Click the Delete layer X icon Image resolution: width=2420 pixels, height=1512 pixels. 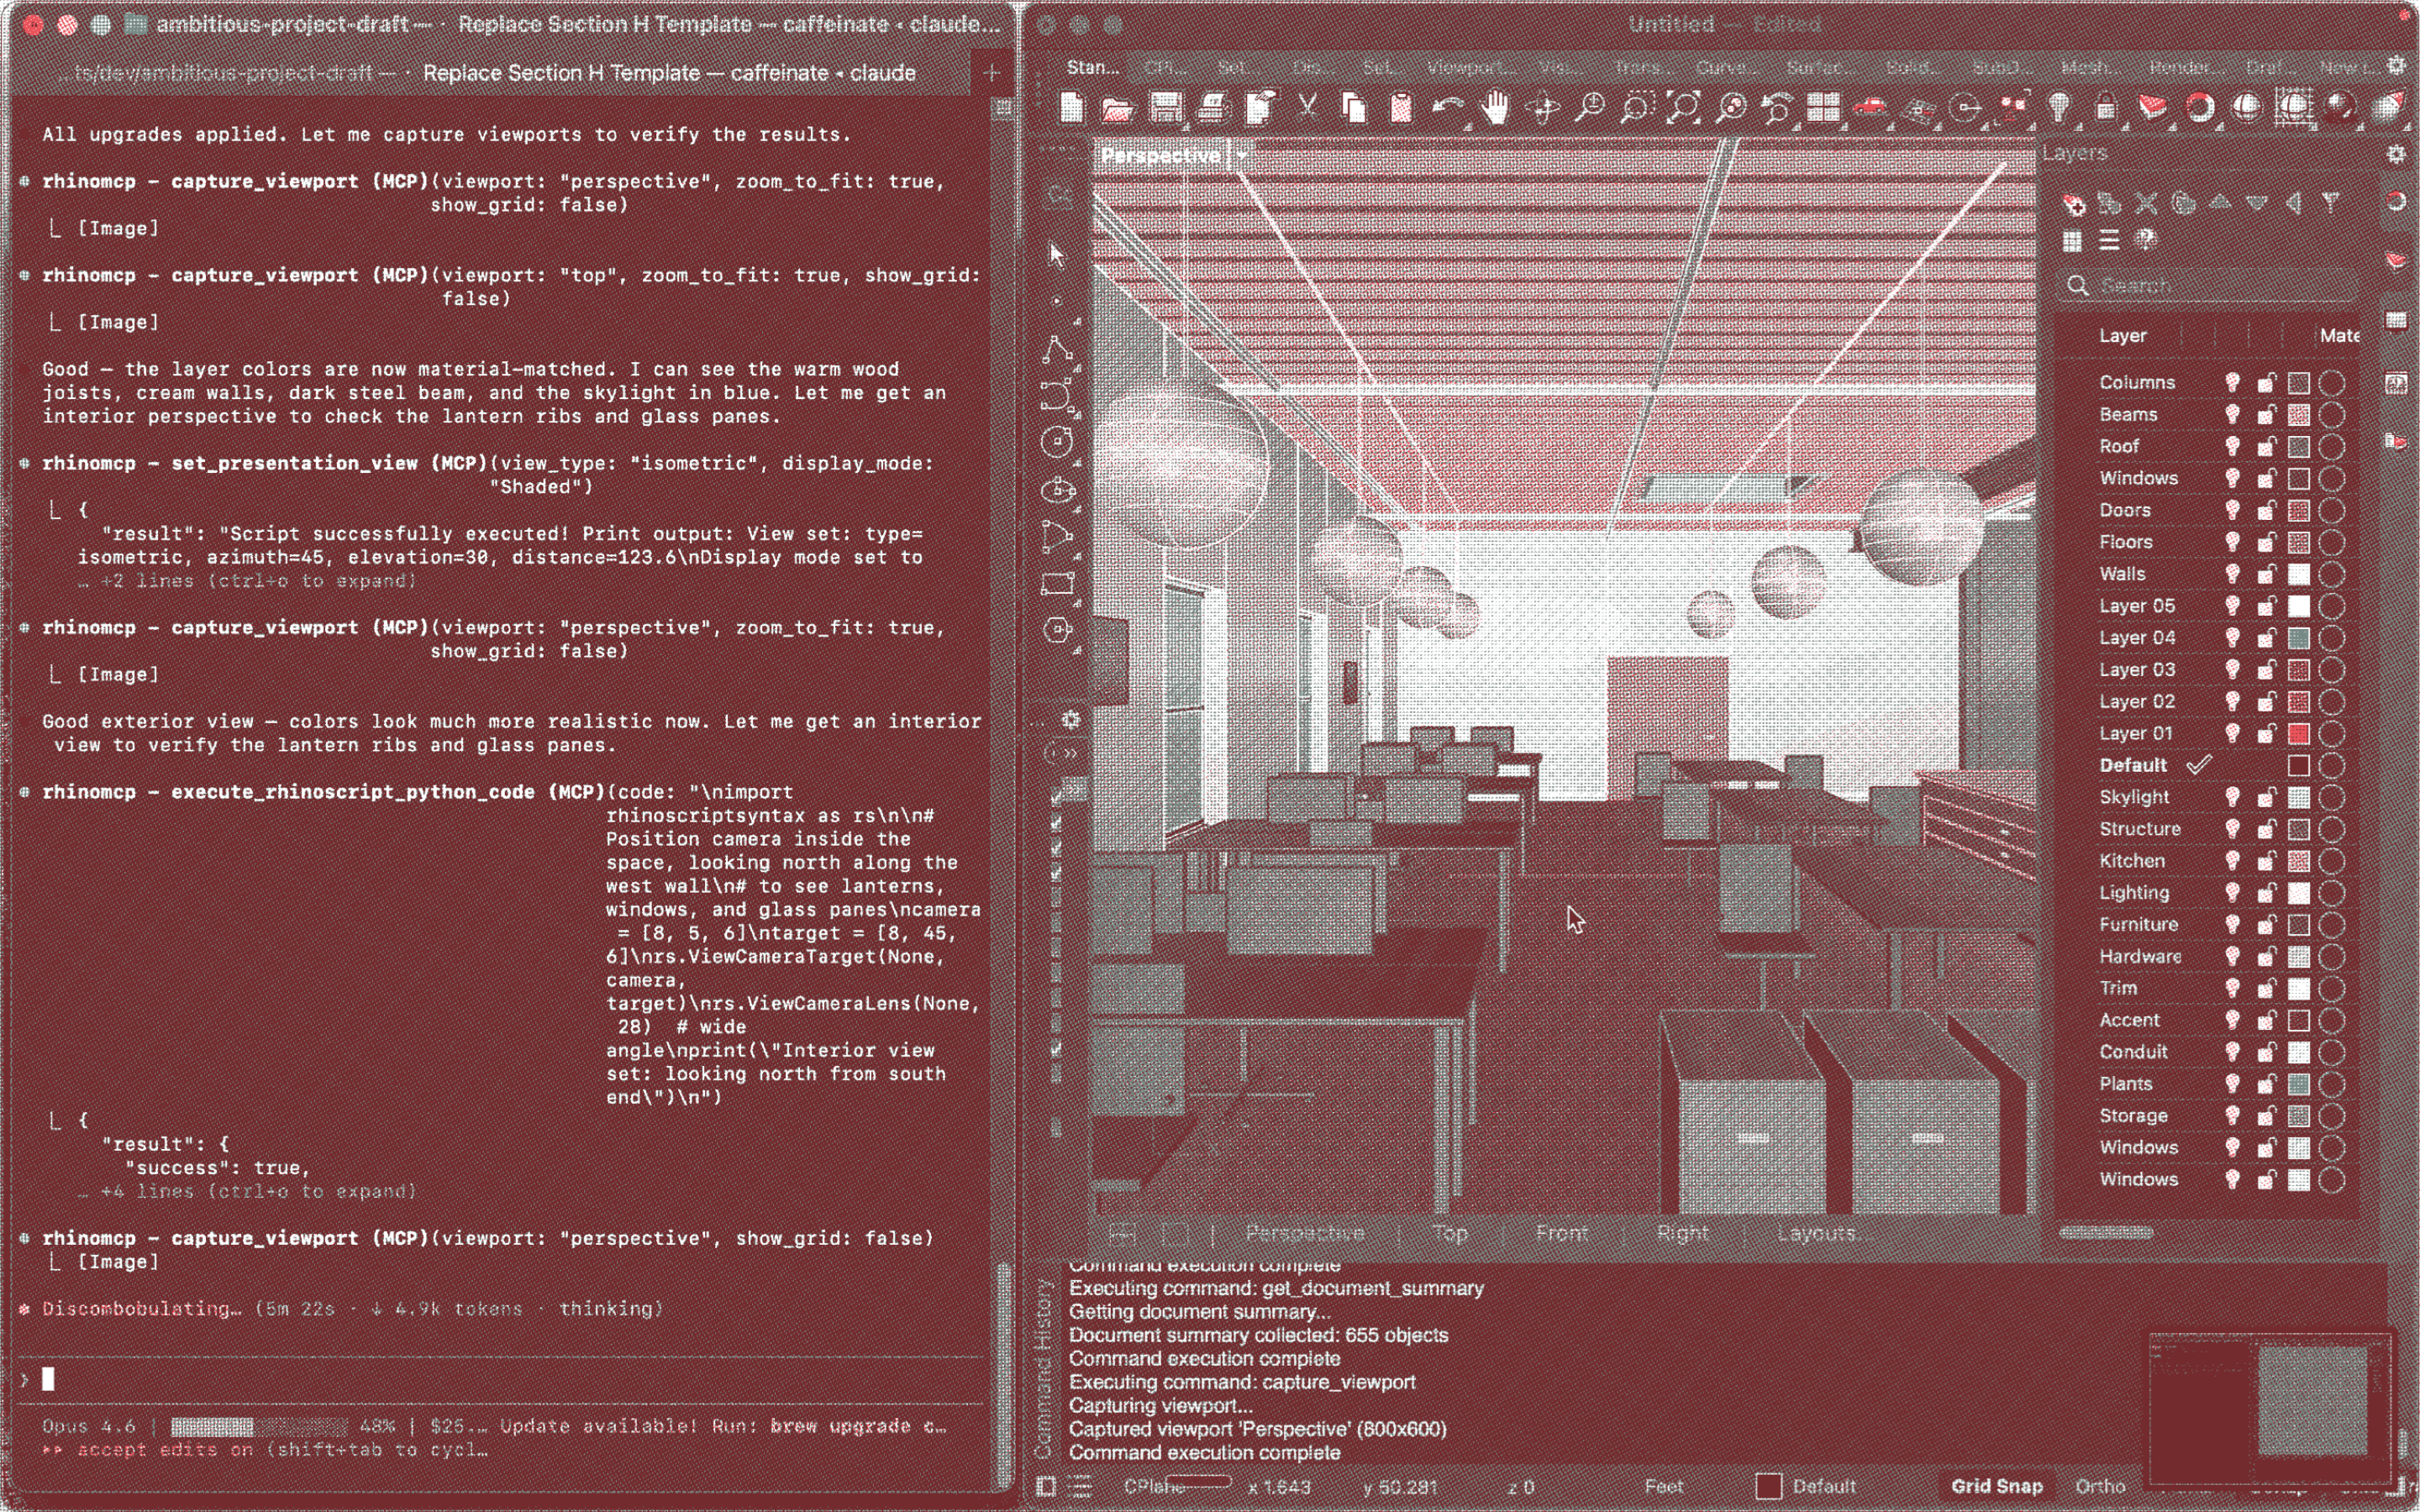coord(2146,204)
